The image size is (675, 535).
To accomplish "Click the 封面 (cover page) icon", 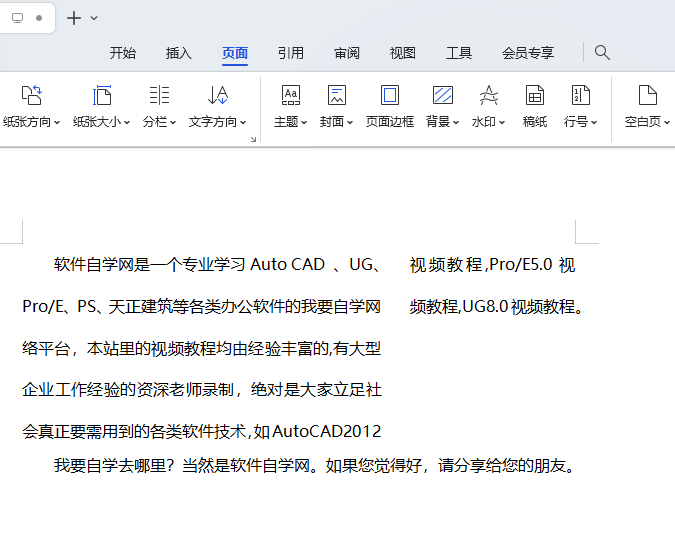I will (337, 95).
